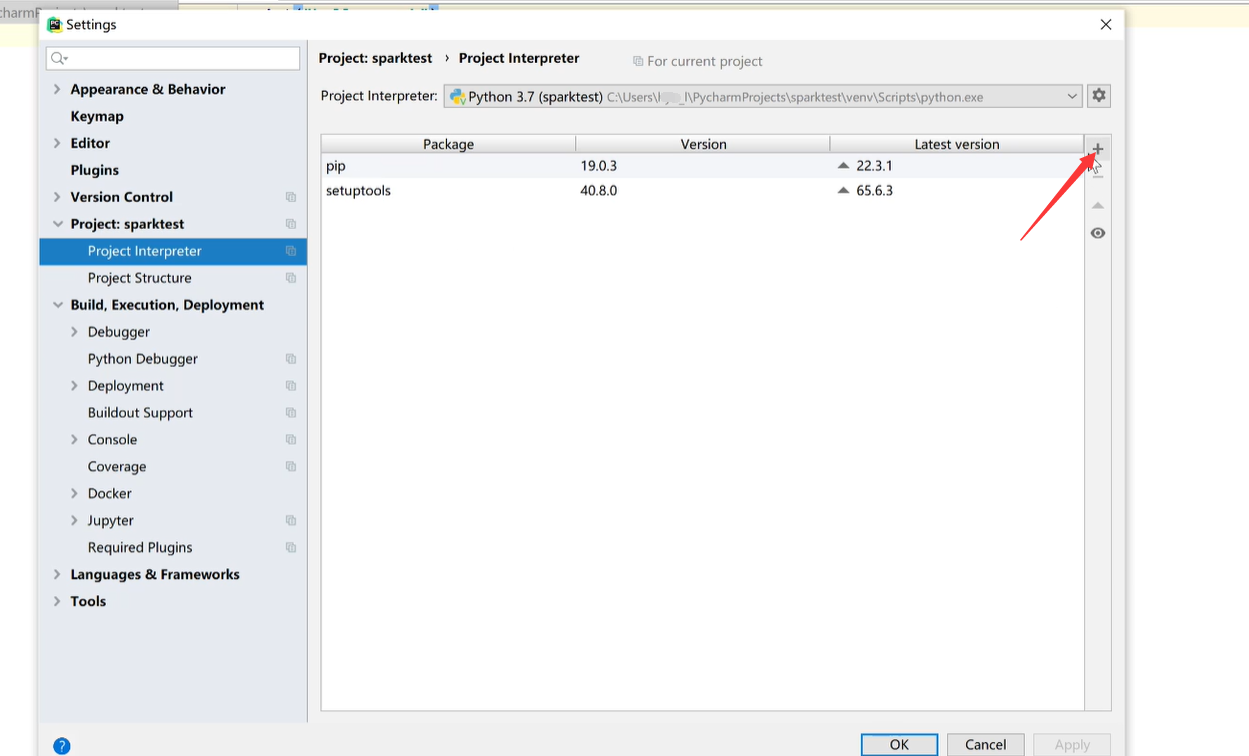The image size is (1249, 756).
Task: Expand Appearance & Behavior section
Action: tap(57, 89)
